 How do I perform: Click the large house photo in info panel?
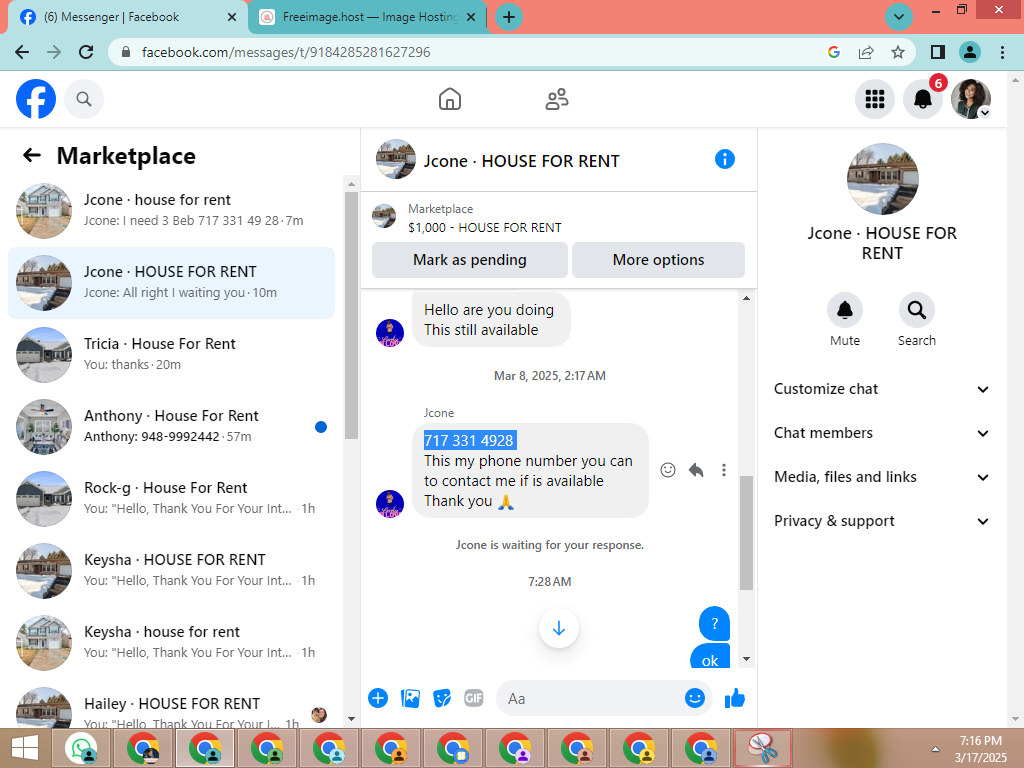[882, 179]
